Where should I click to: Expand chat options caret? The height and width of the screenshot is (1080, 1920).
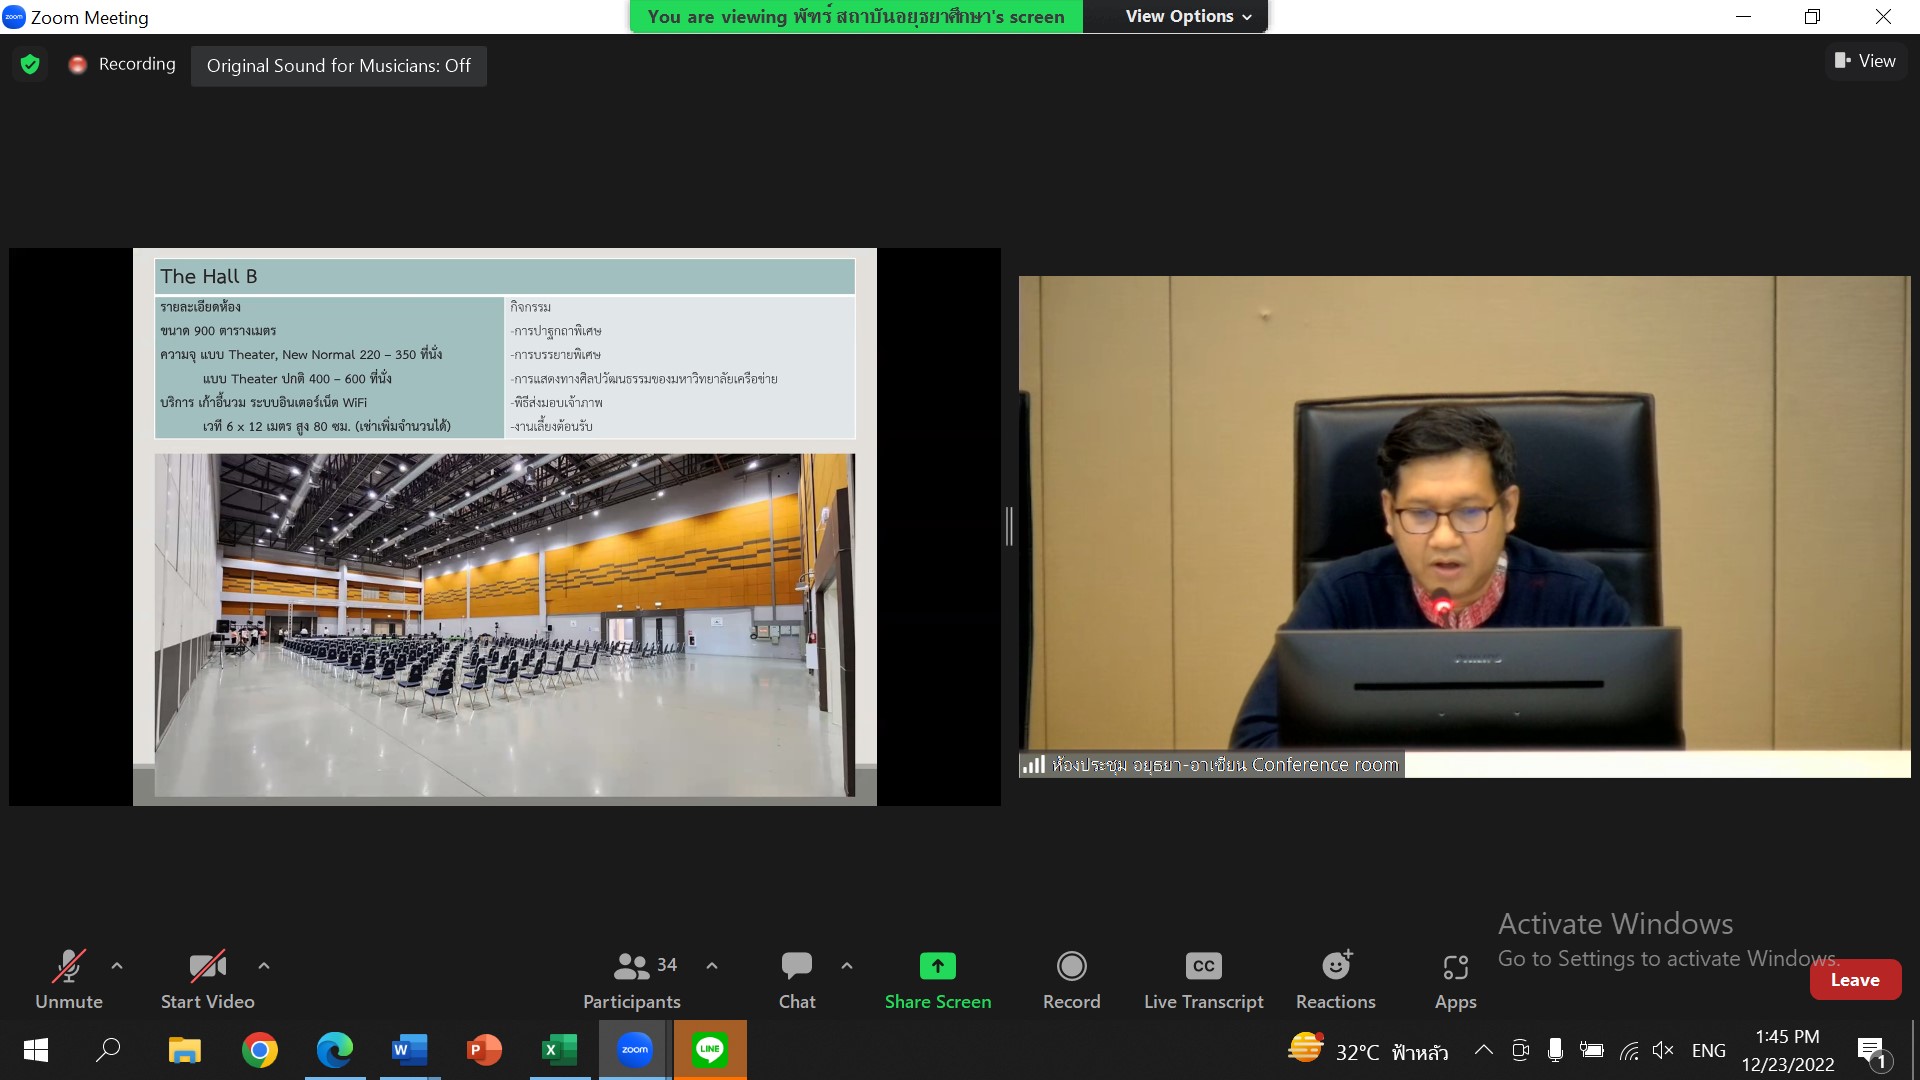click(847, 966)
